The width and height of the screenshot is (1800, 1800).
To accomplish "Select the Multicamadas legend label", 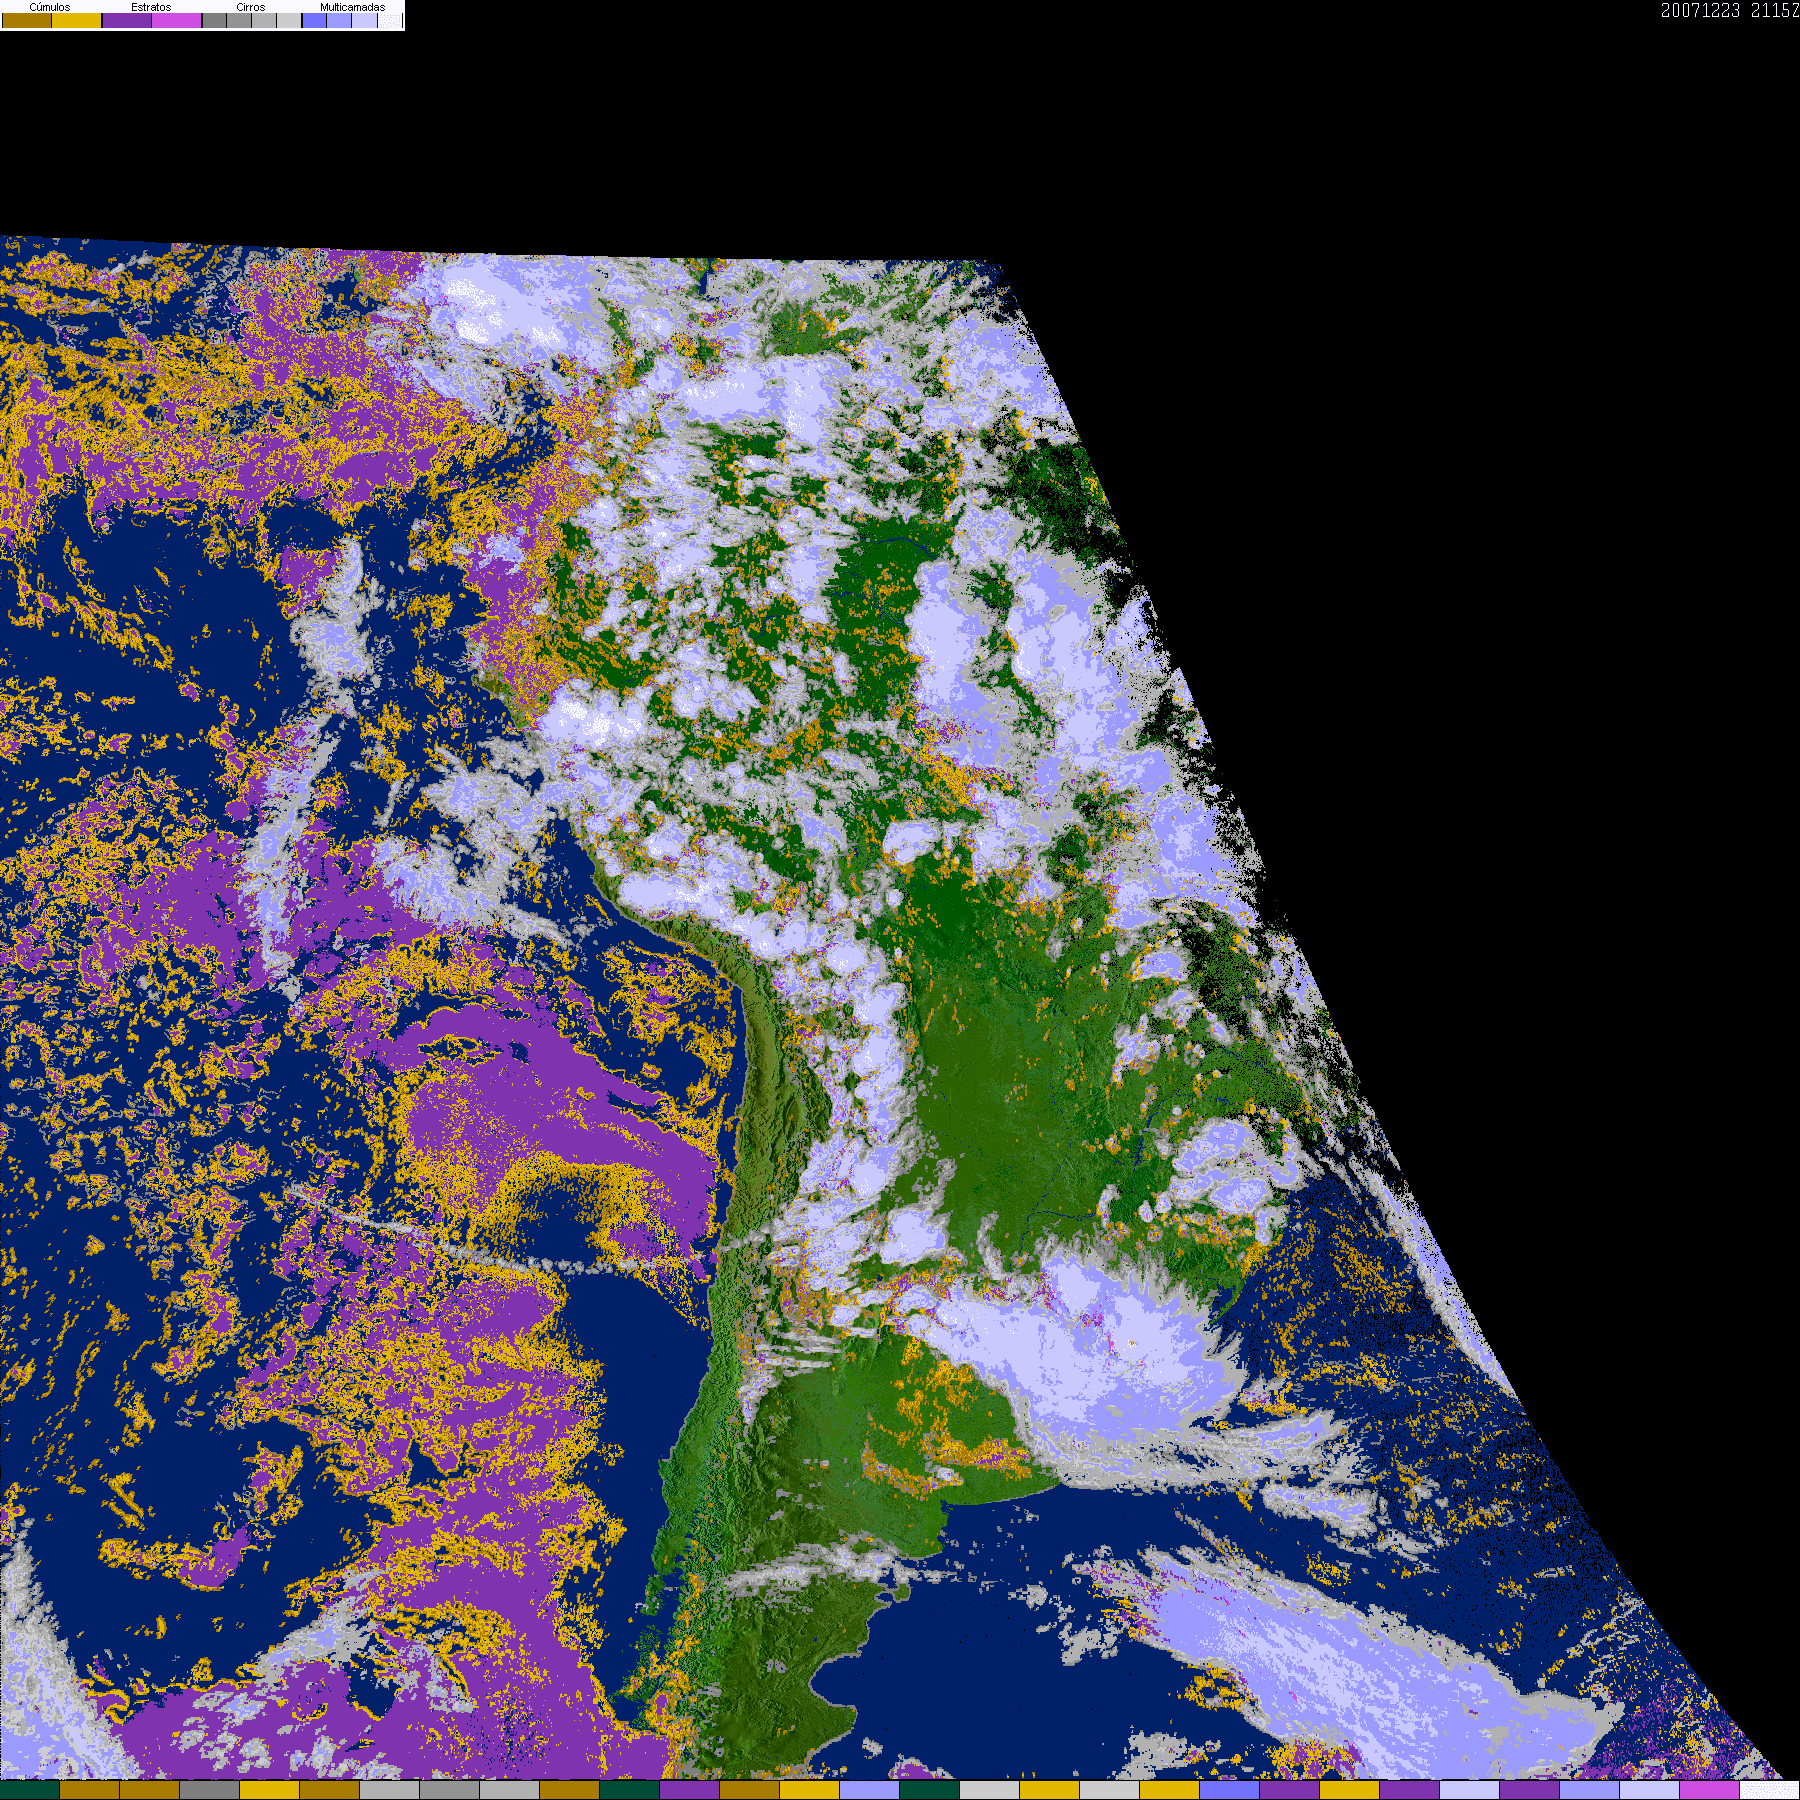I will (352, 7).
